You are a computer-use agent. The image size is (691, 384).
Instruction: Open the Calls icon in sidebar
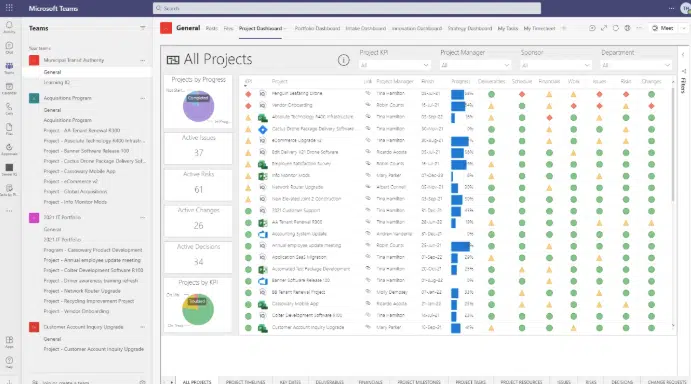9,108
